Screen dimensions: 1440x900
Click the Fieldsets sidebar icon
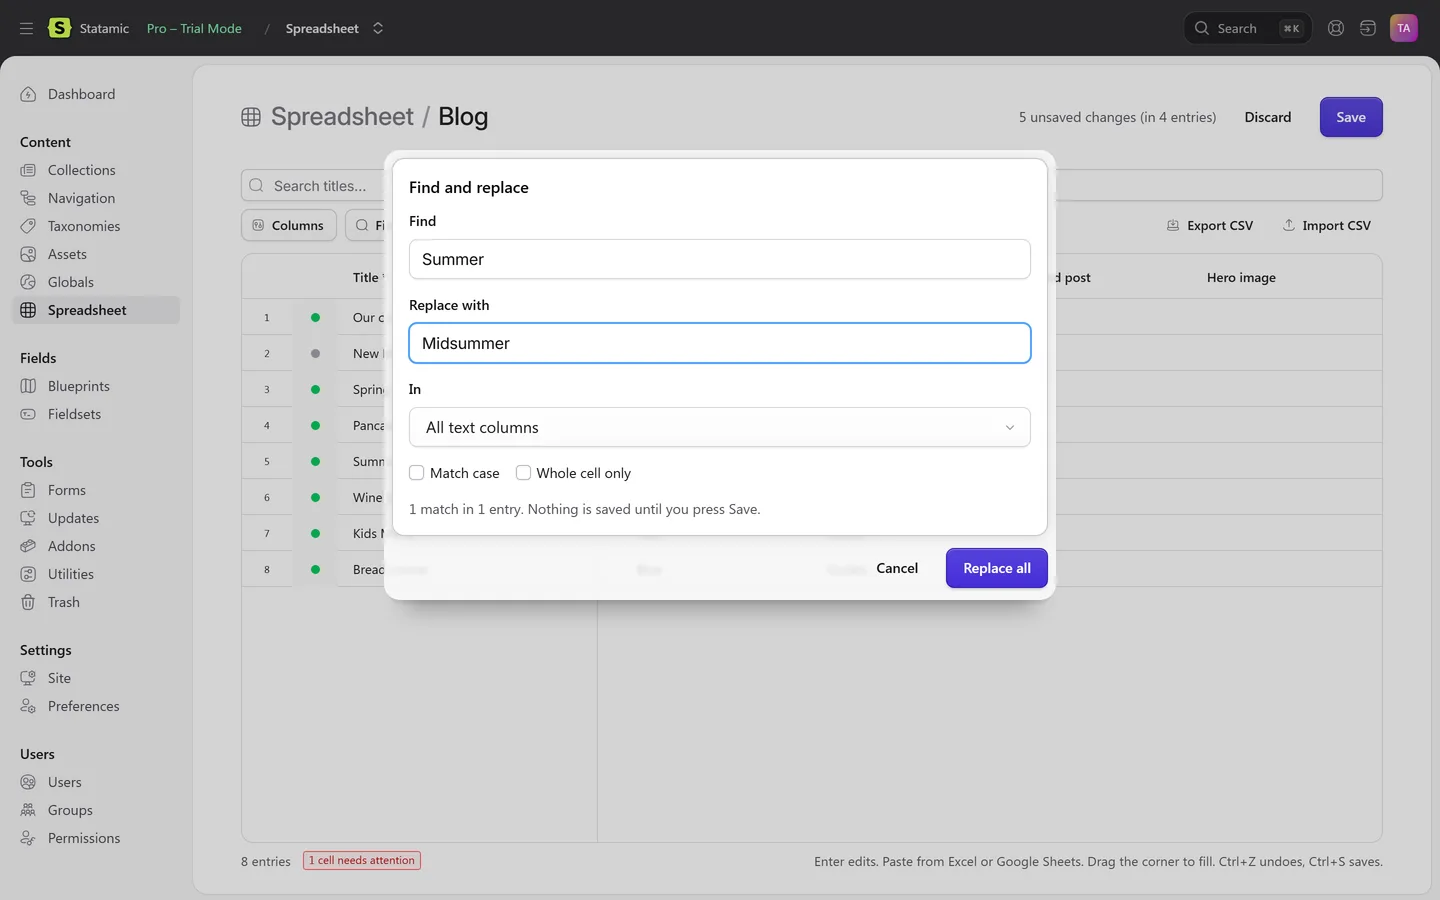tap(28, 414)
